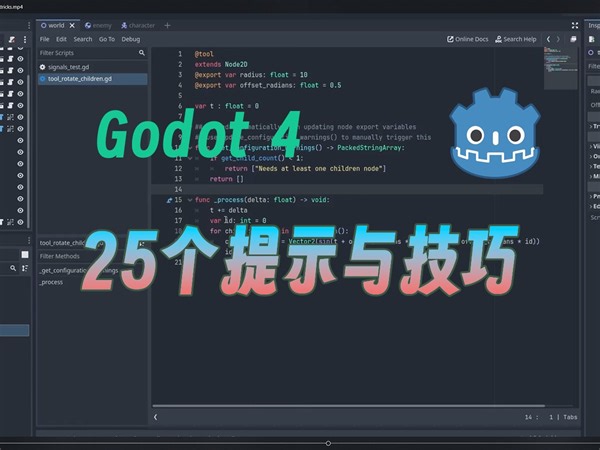Viewport: 600px width, 450px height.
Task: Toggle distraction-free mode icon above script editor
Action: point(575,25)
